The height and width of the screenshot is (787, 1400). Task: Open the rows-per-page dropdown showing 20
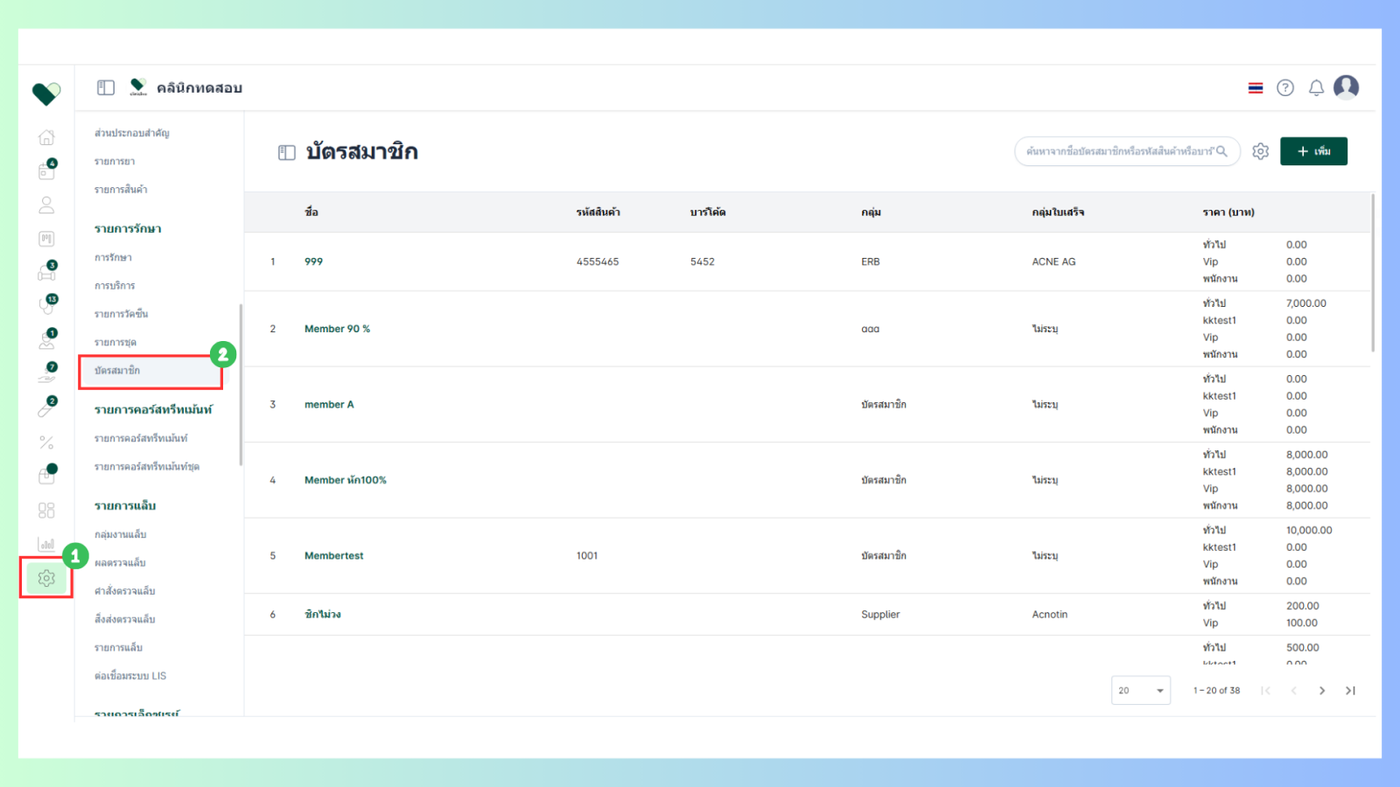tap(1141, 691)
